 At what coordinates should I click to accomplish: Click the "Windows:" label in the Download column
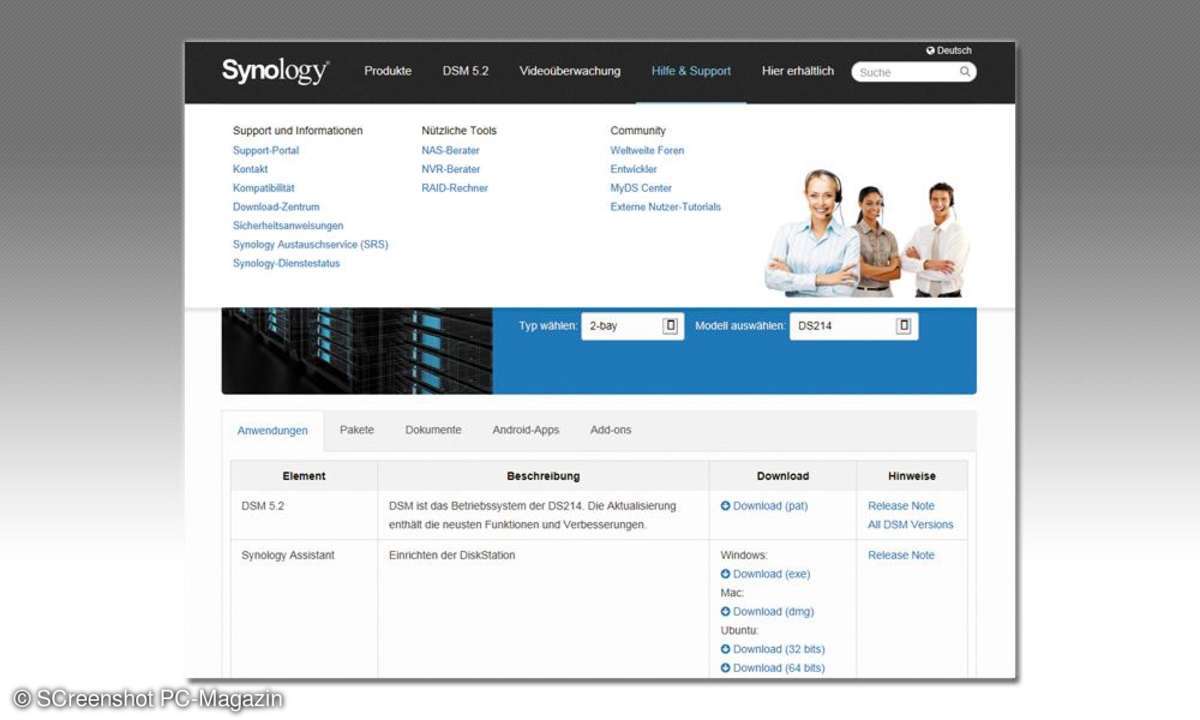coord(744,555)
